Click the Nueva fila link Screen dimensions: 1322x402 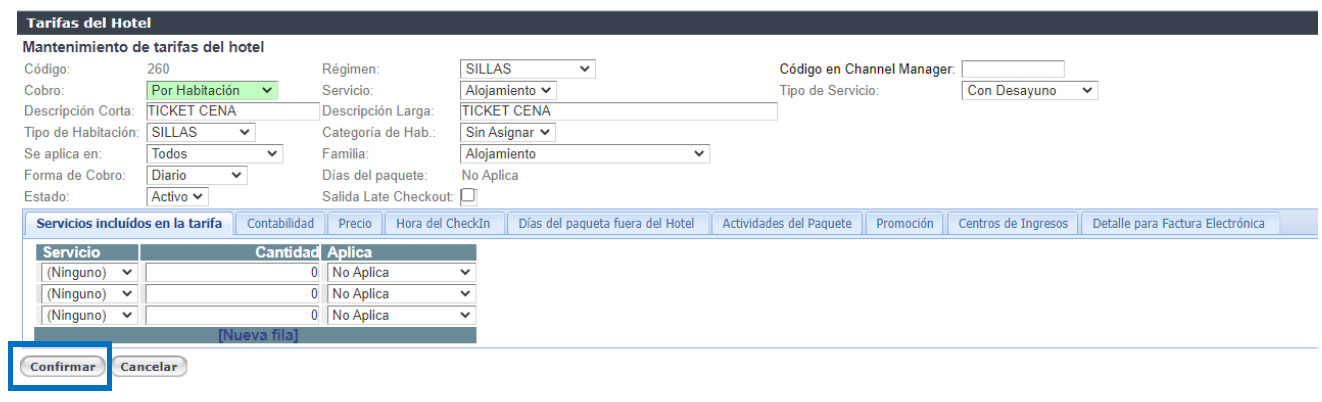pos(258,335)
